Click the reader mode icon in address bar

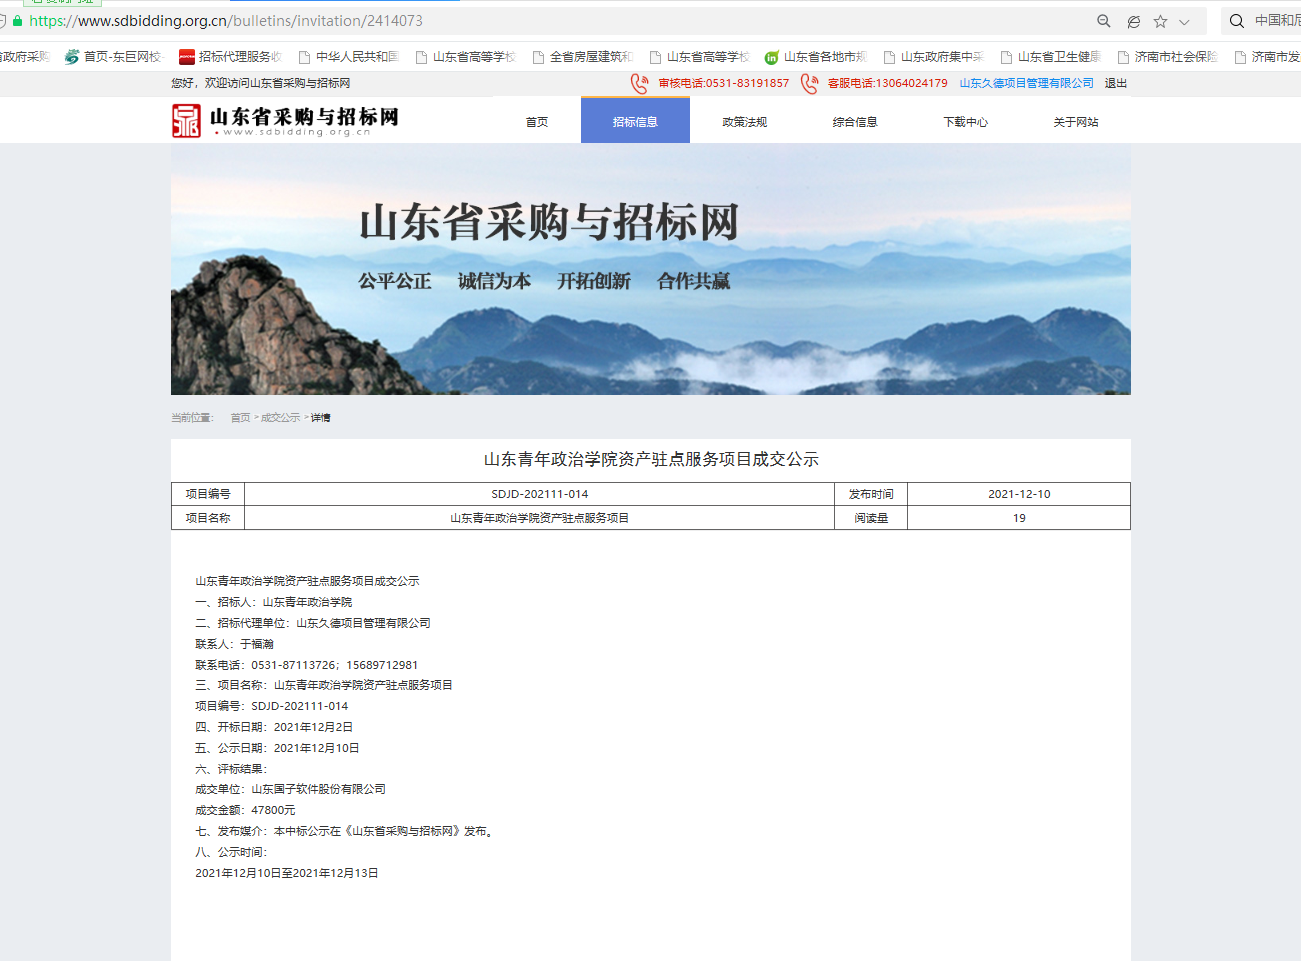coord(1133,21)
